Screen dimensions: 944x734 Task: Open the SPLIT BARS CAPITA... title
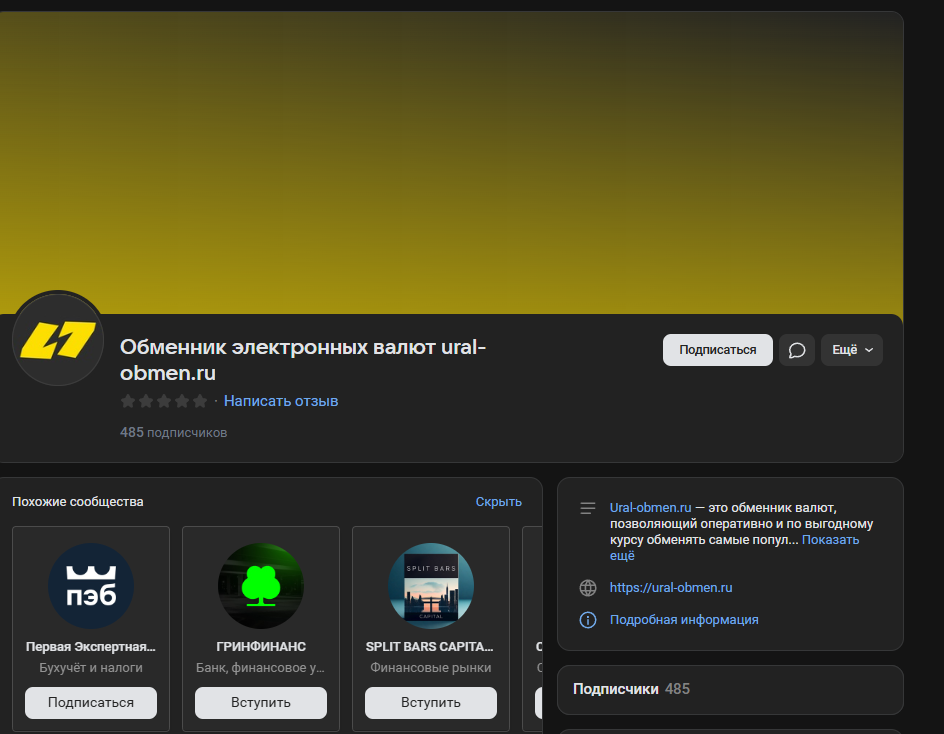430,647
